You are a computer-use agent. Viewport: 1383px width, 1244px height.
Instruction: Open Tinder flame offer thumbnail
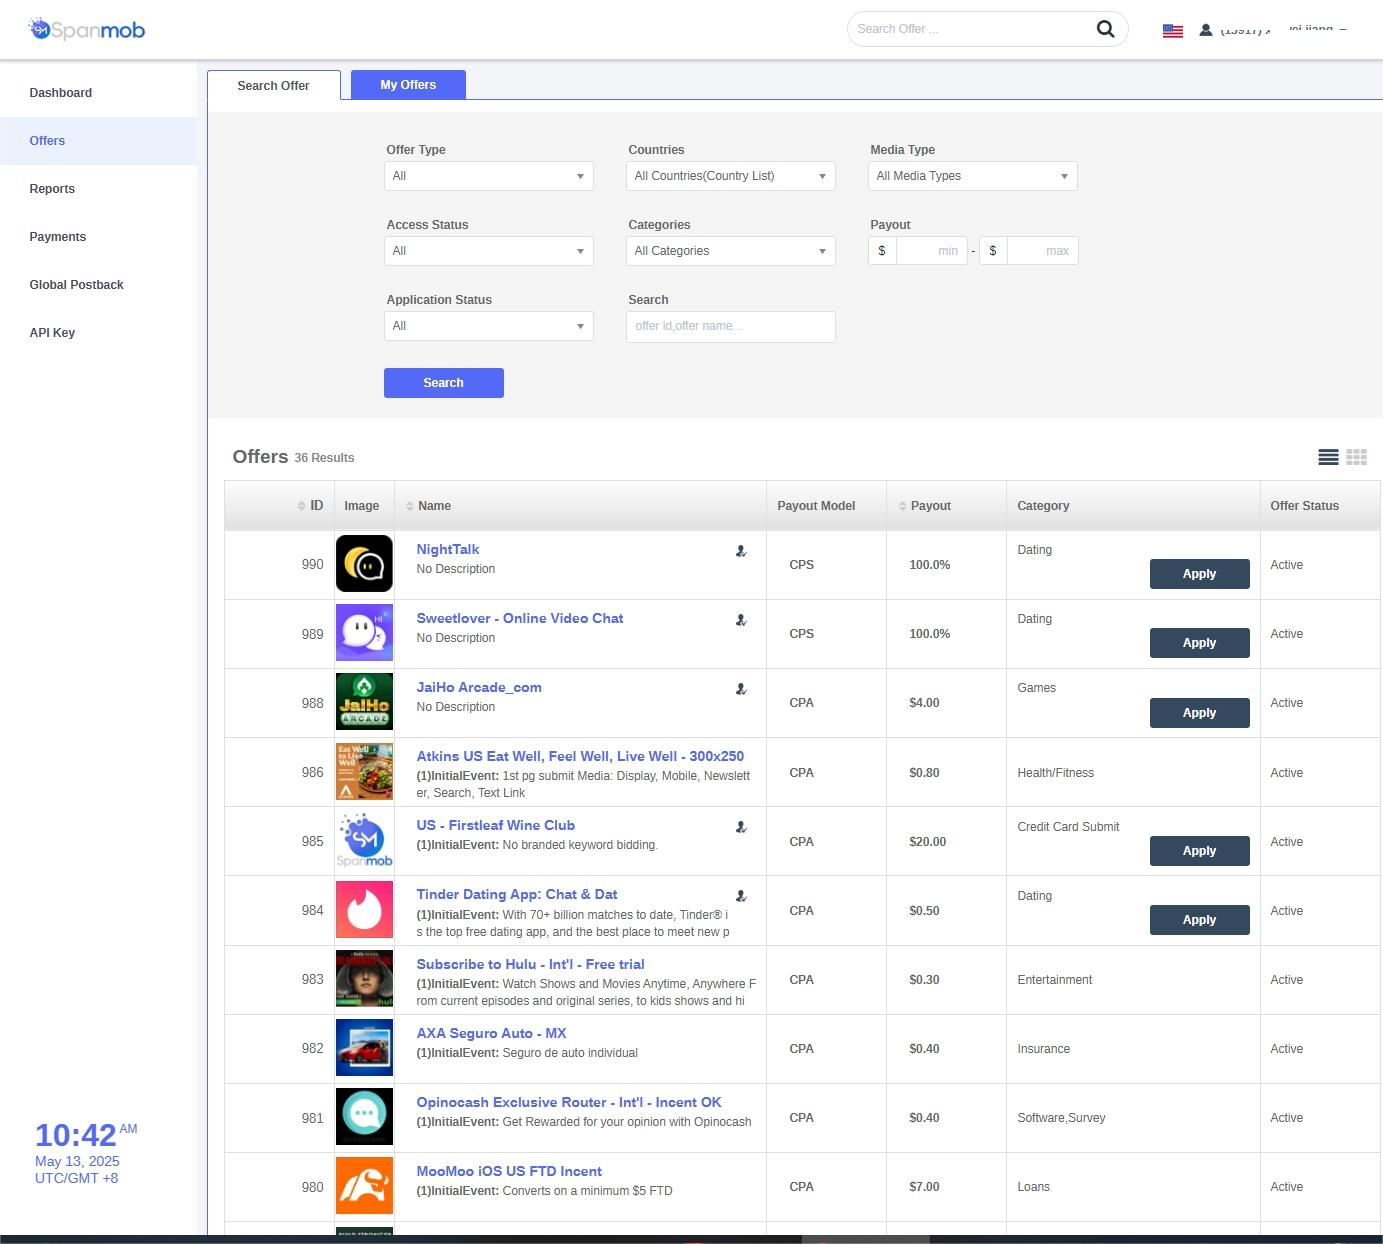364,910
